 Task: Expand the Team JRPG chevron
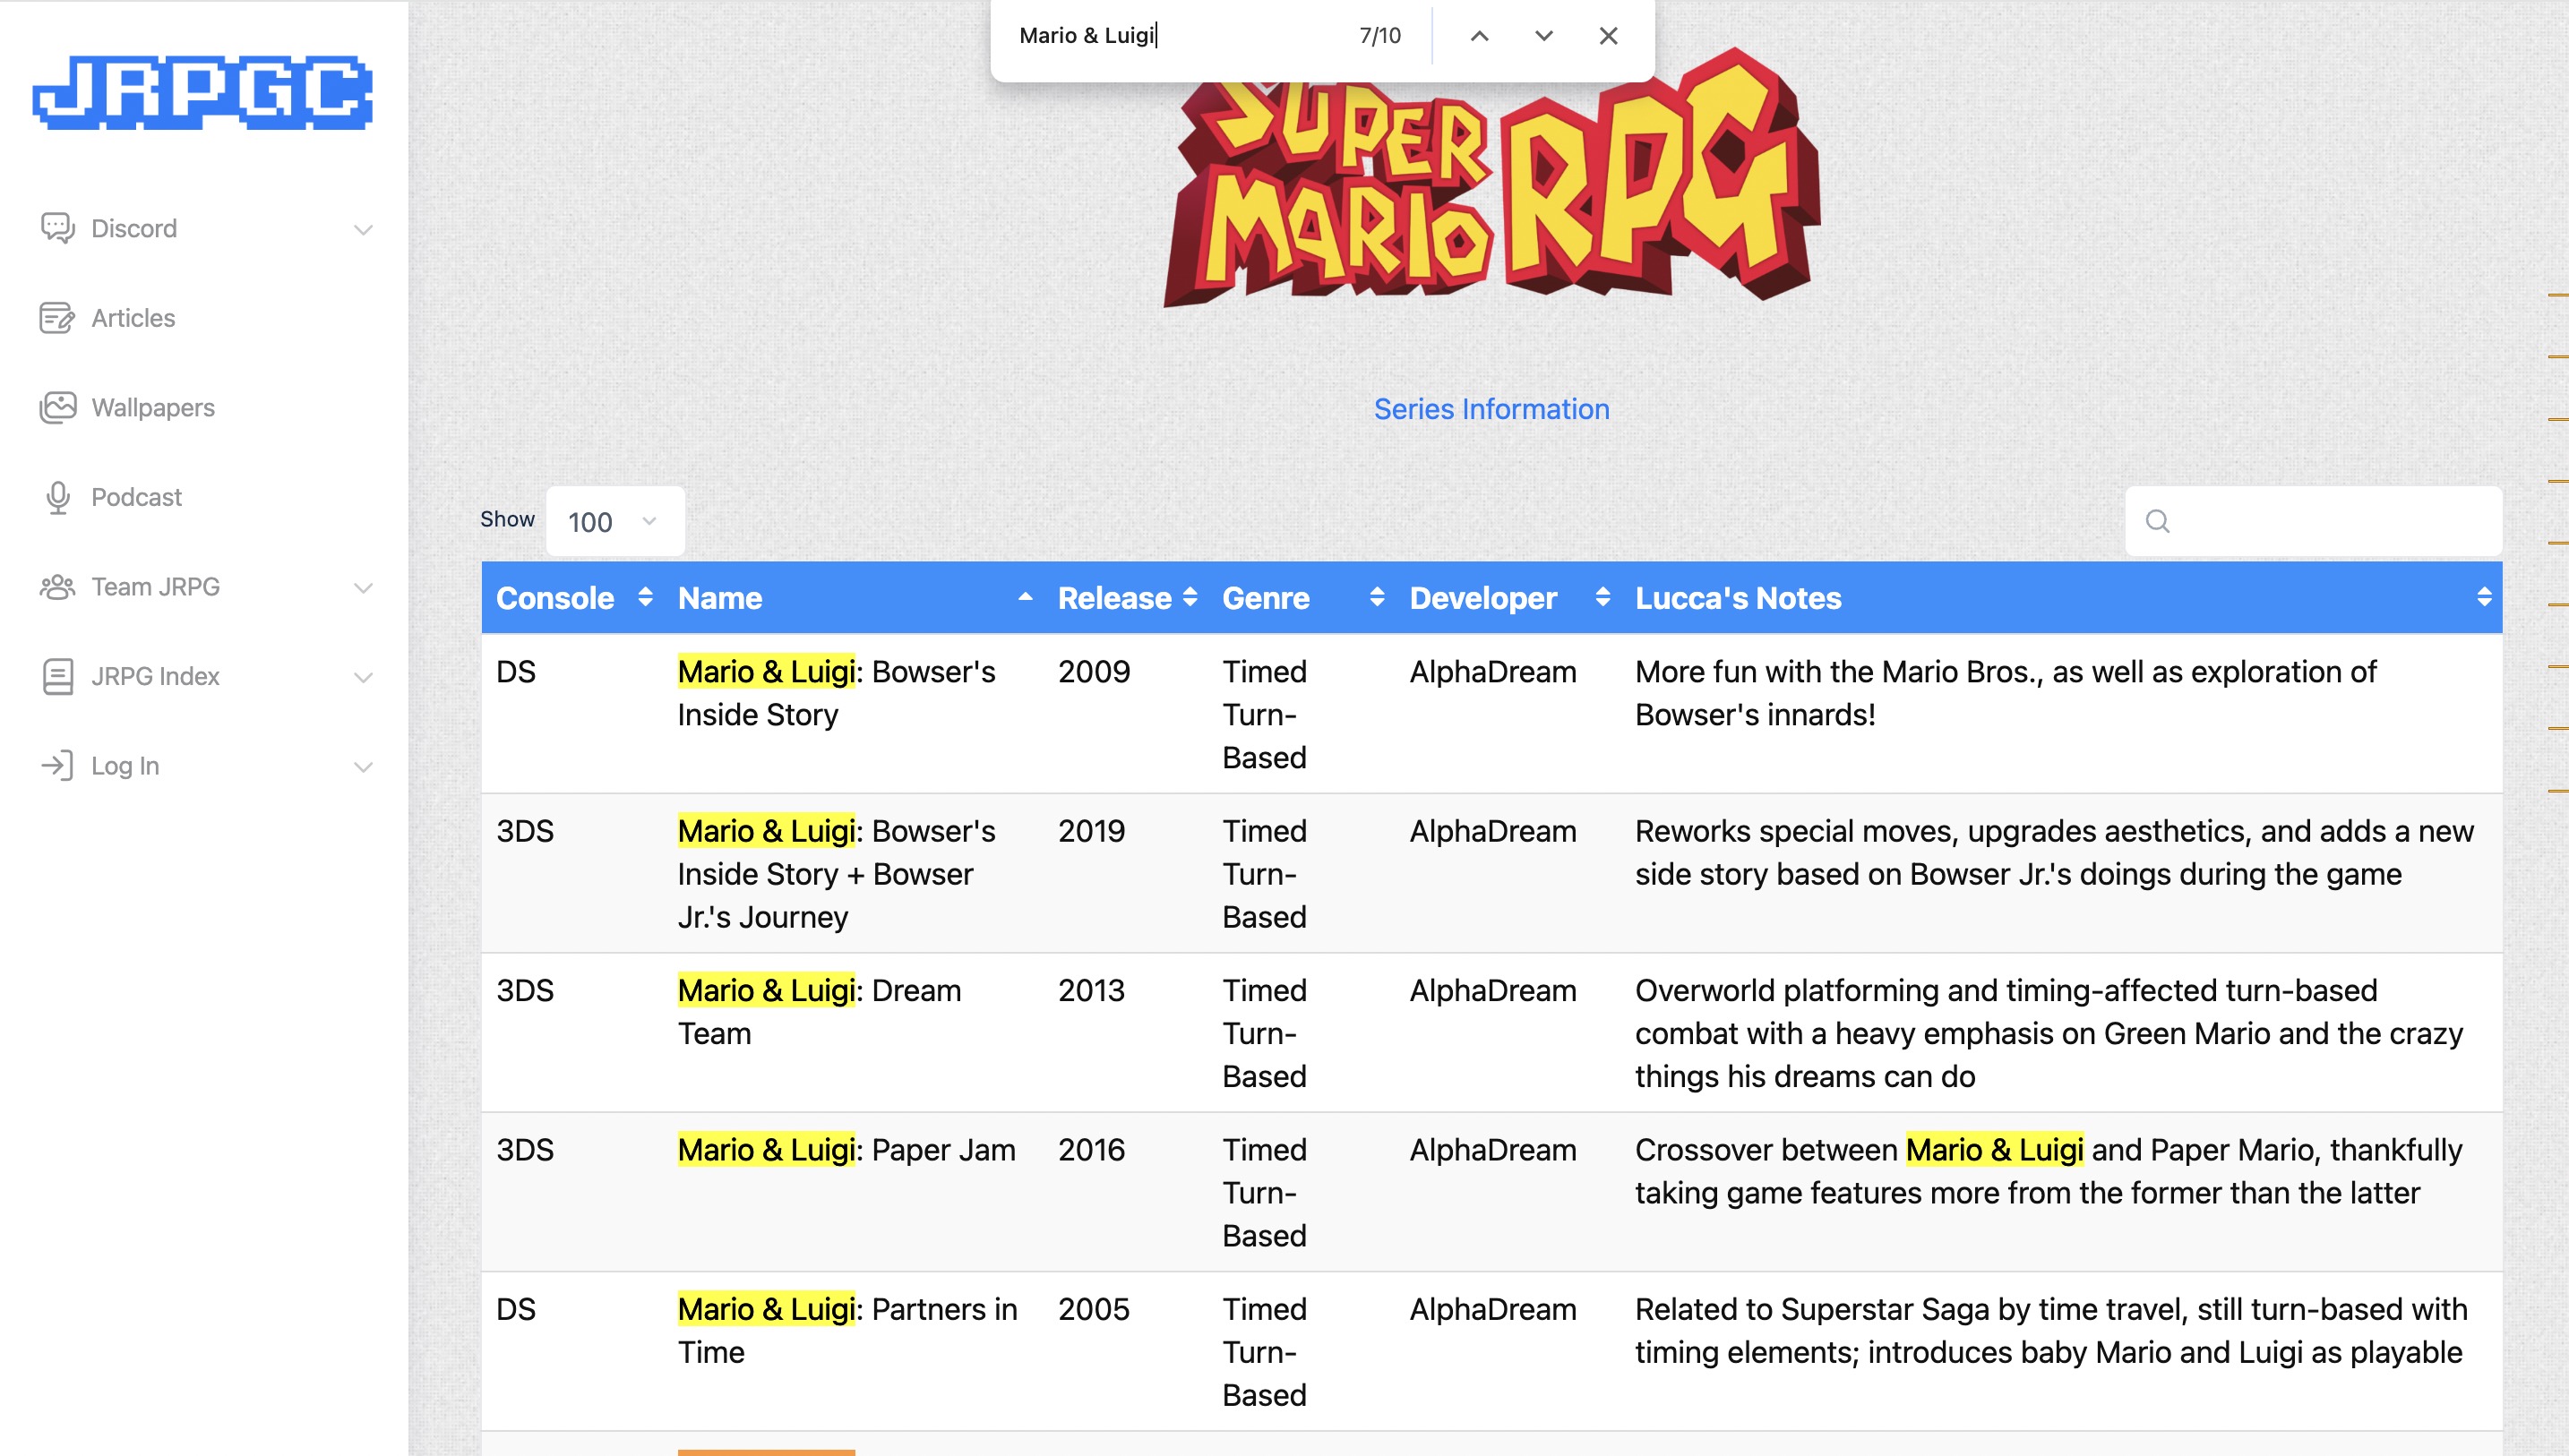[x=363, y=588]
